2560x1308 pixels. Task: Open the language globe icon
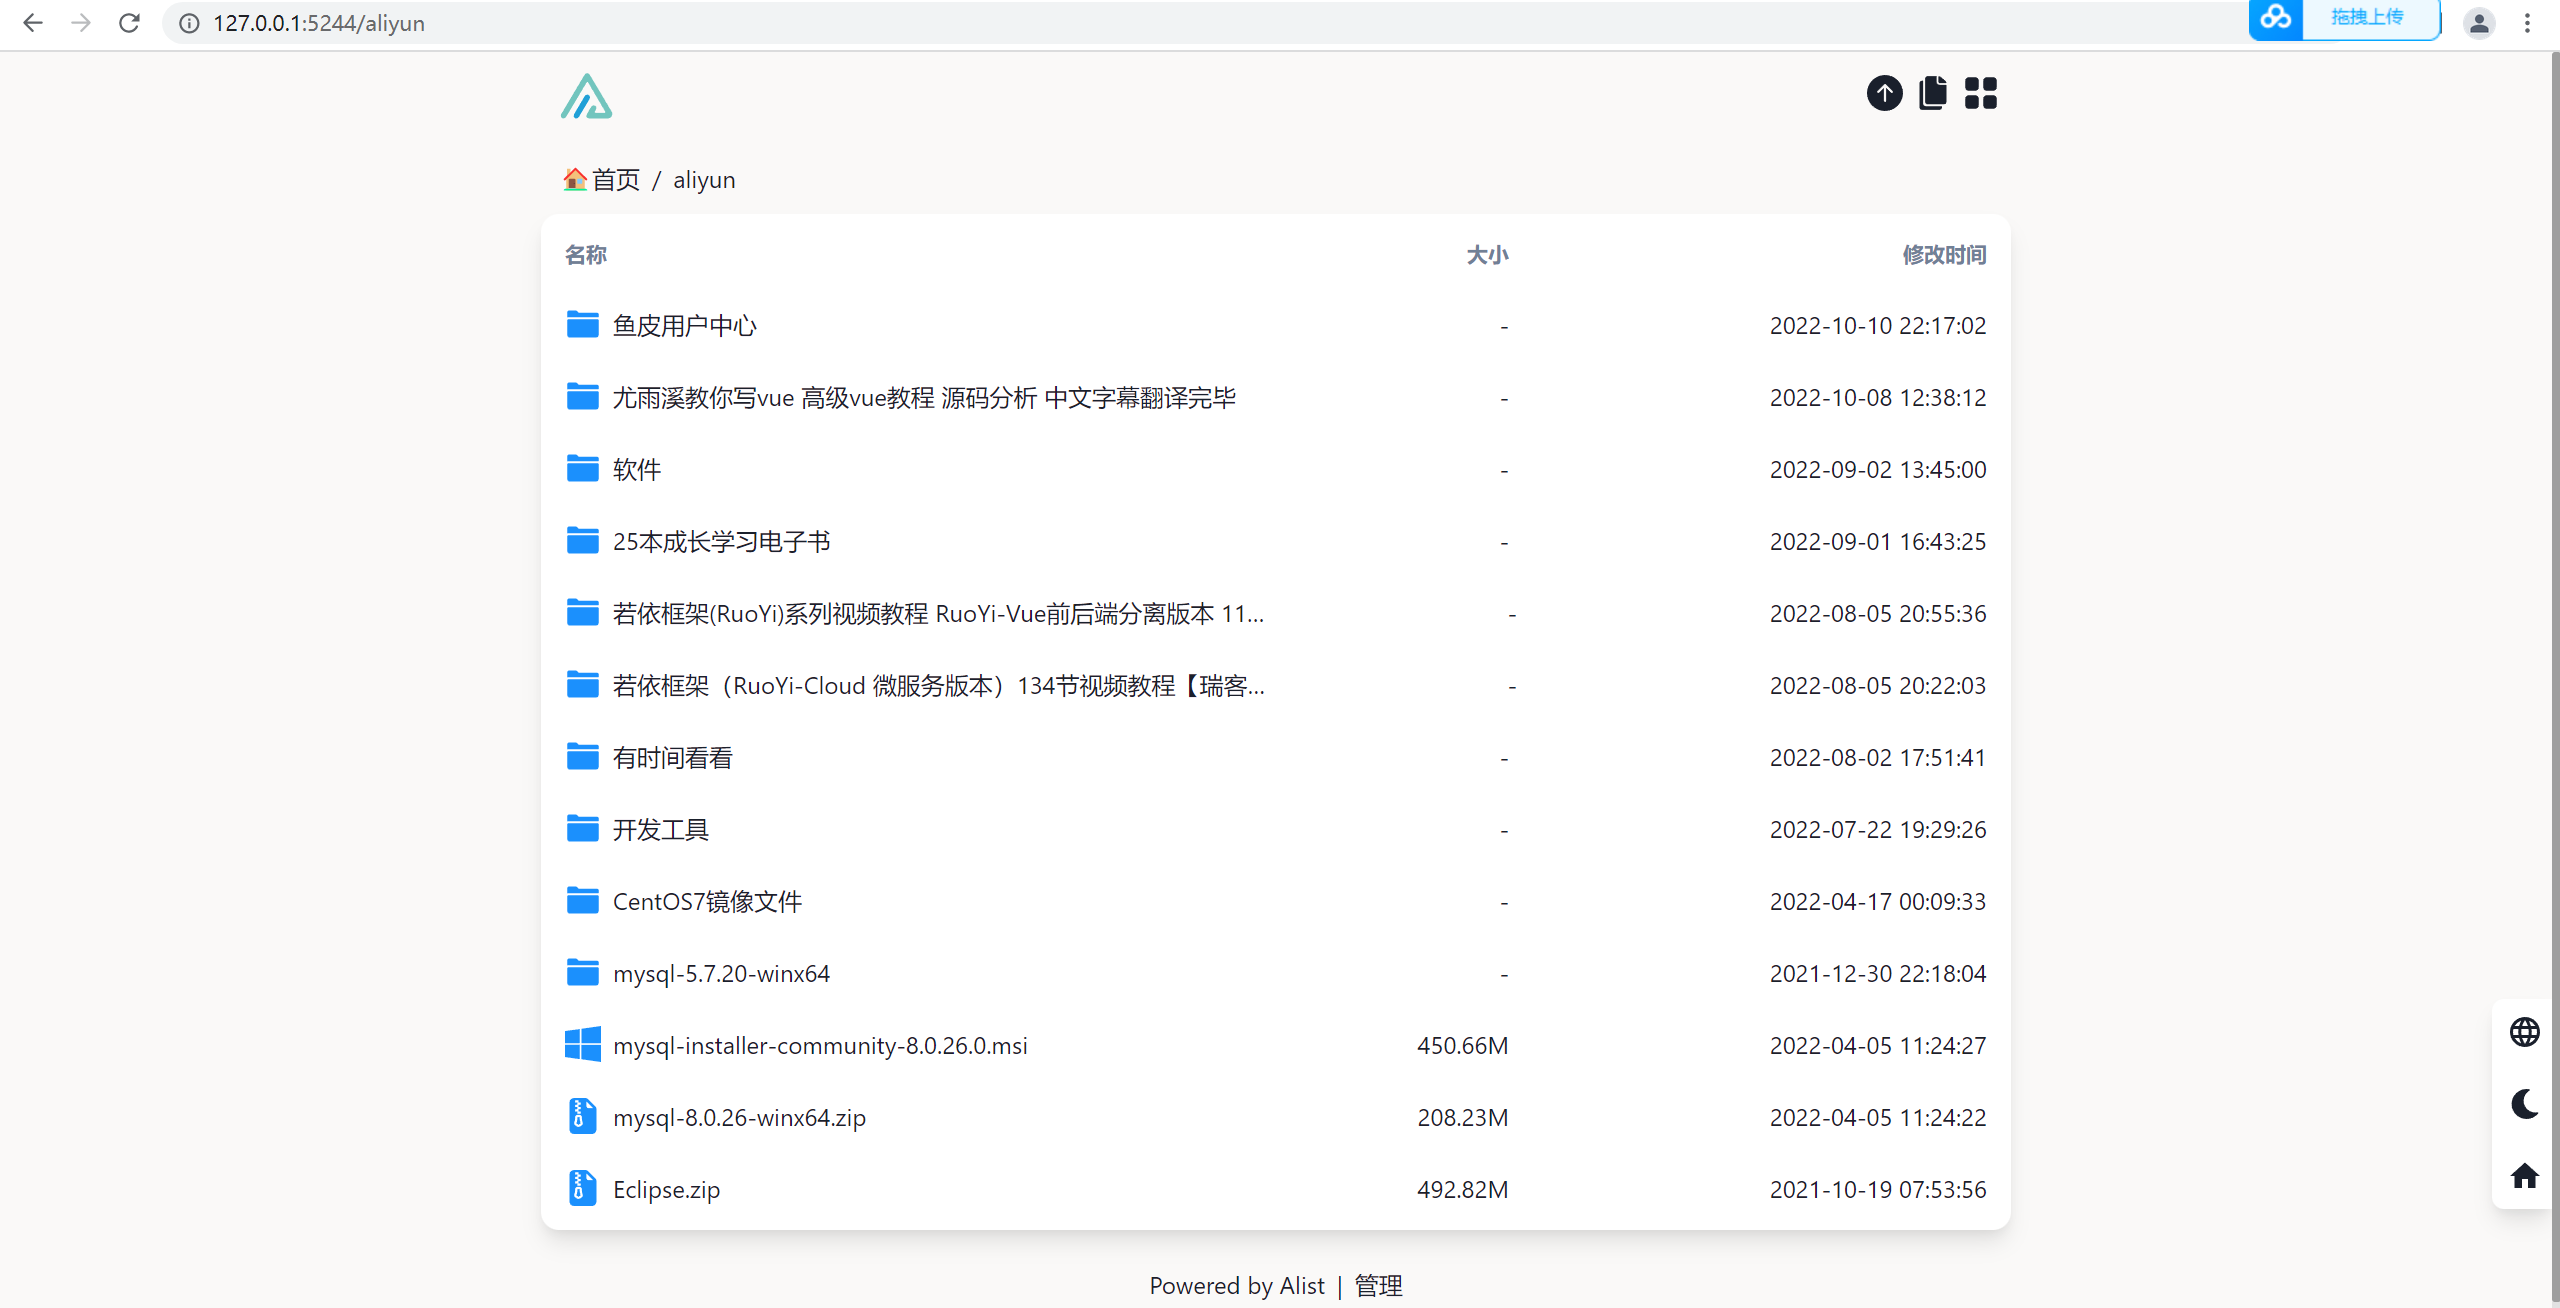tap(2524, 1031)
